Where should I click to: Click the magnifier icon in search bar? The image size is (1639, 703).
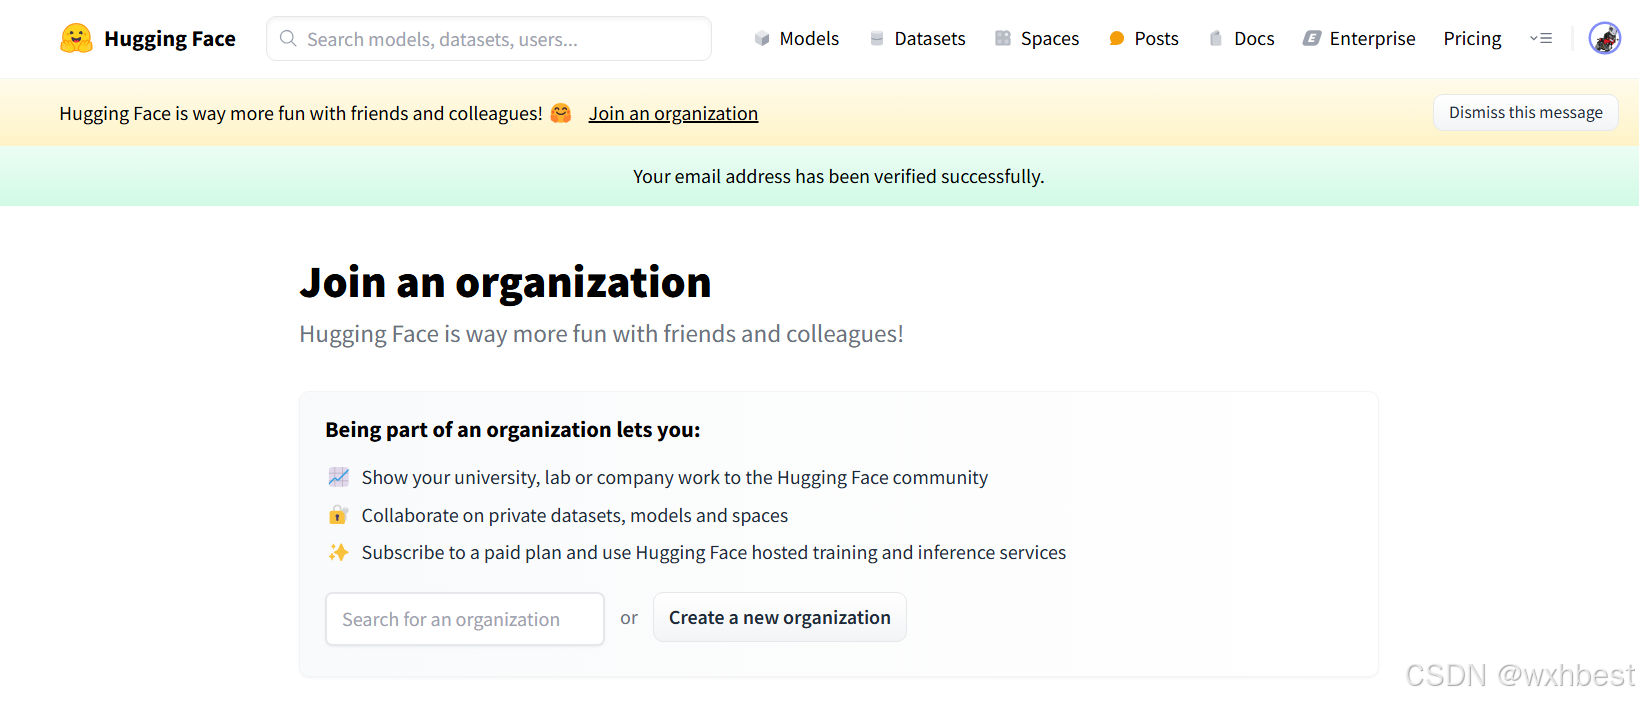[288, 39]
